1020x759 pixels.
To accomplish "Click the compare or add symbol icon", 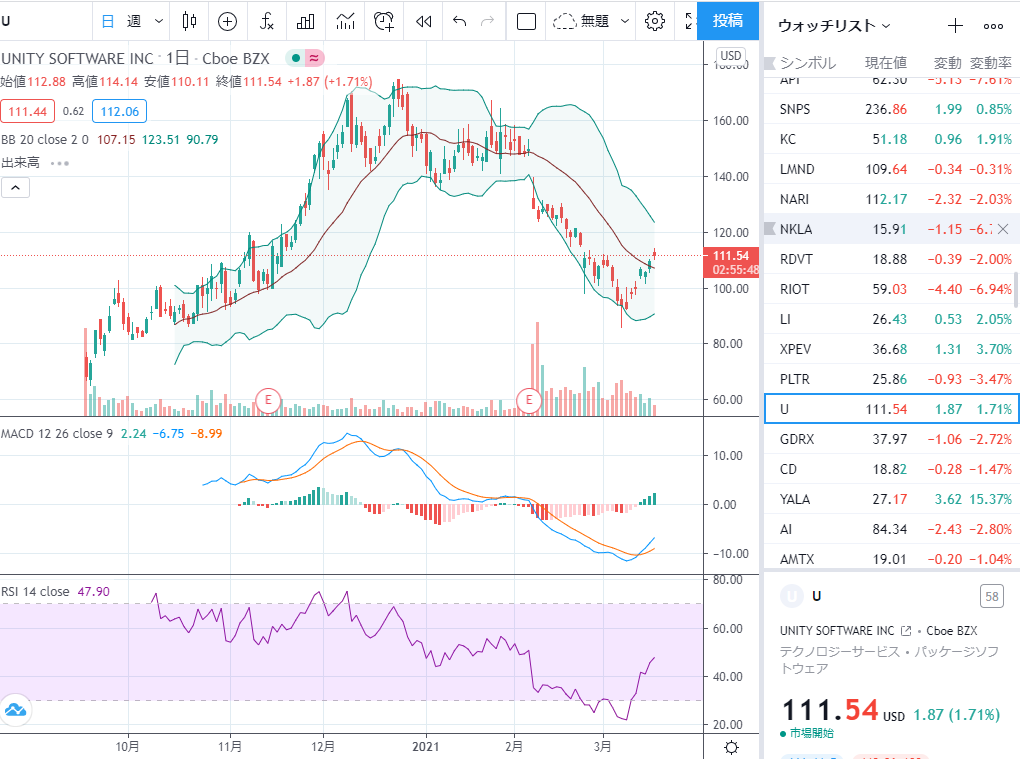I will 227,21.
